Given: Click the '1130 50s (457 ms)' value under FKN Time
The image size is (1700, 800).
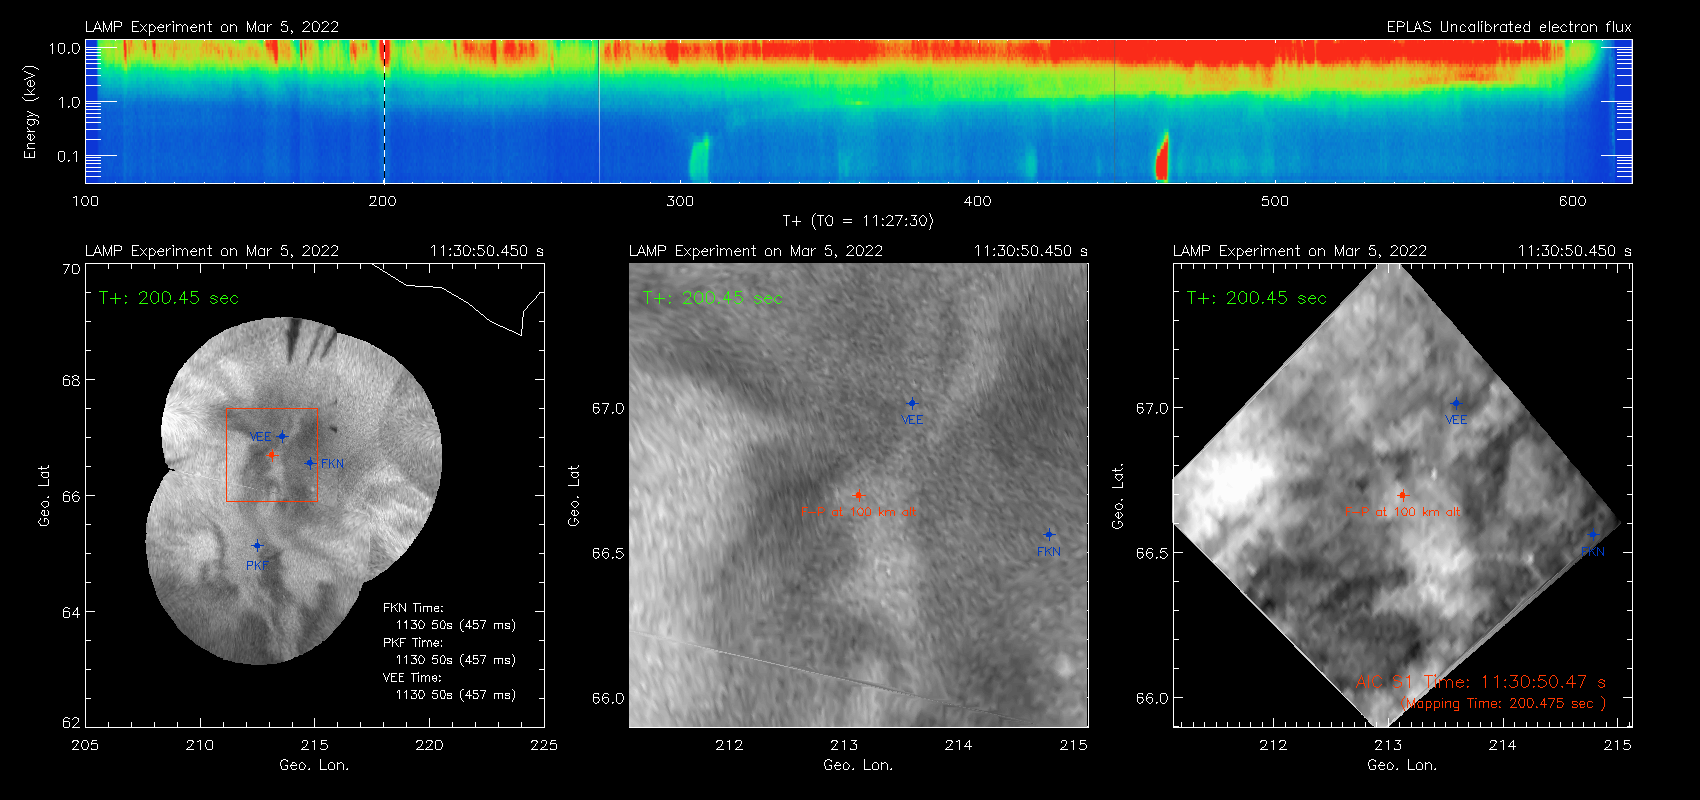Looking at the screenshot, I should (x=456, y=625).
